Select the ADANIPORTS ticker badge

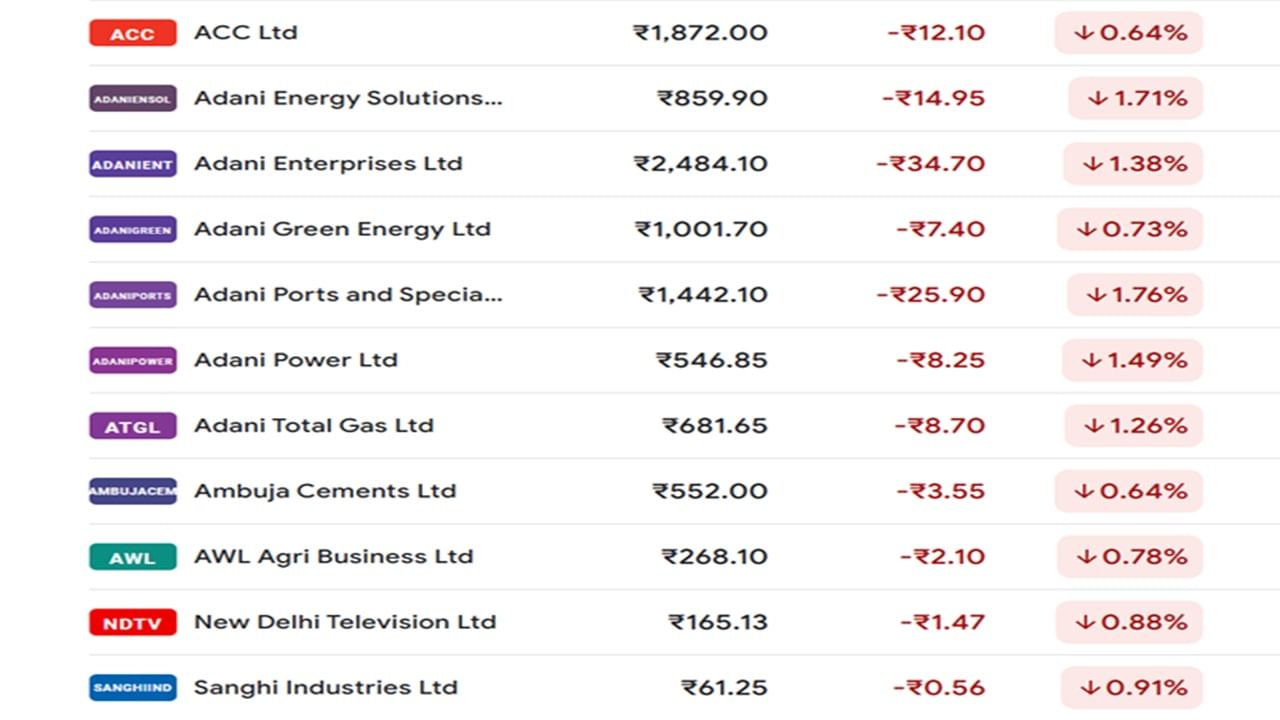coord(133,295)
